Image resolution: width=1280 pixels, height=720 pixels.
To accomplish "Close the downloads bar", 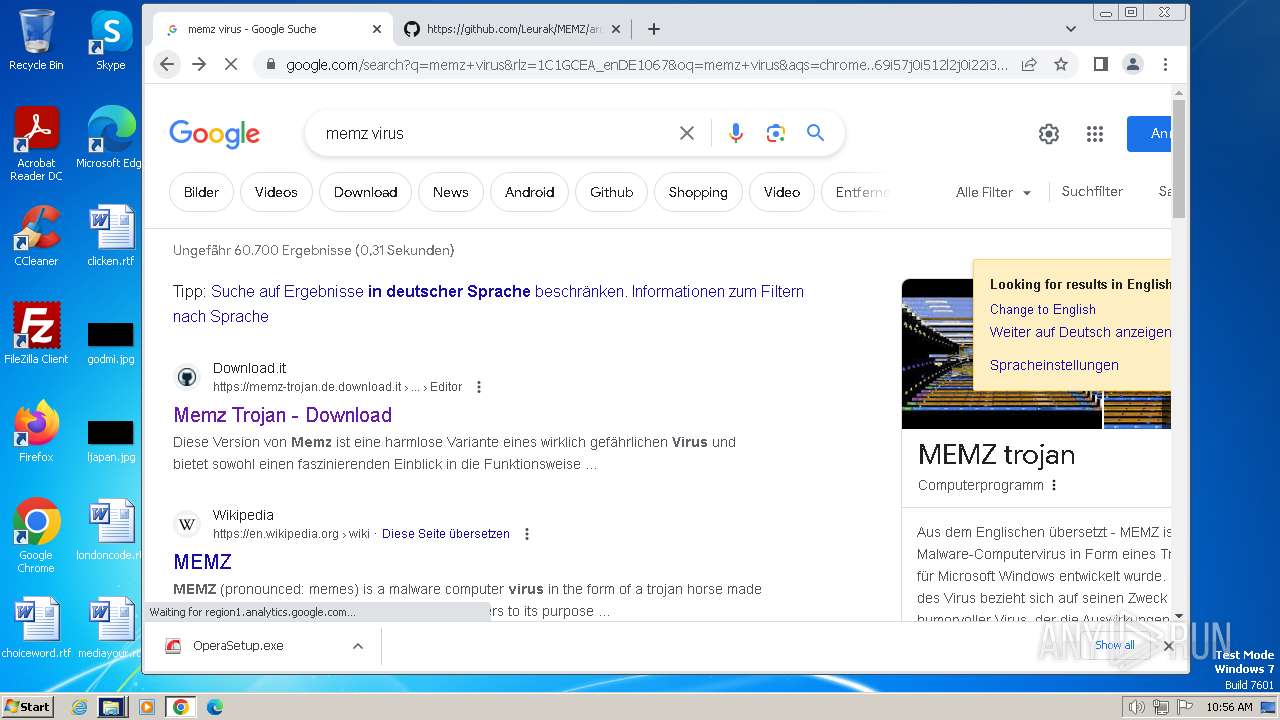I will (1168, 646).
